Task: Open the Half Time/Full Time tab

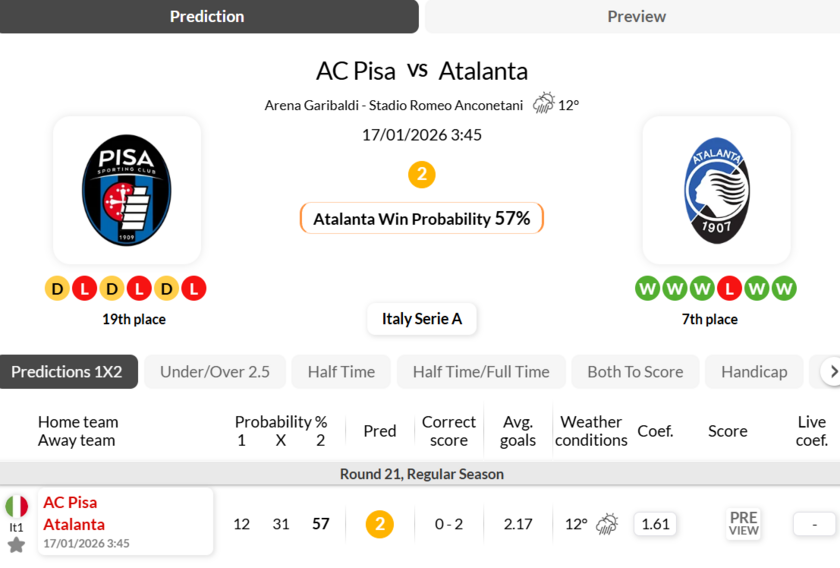Action: click(481, 372)
